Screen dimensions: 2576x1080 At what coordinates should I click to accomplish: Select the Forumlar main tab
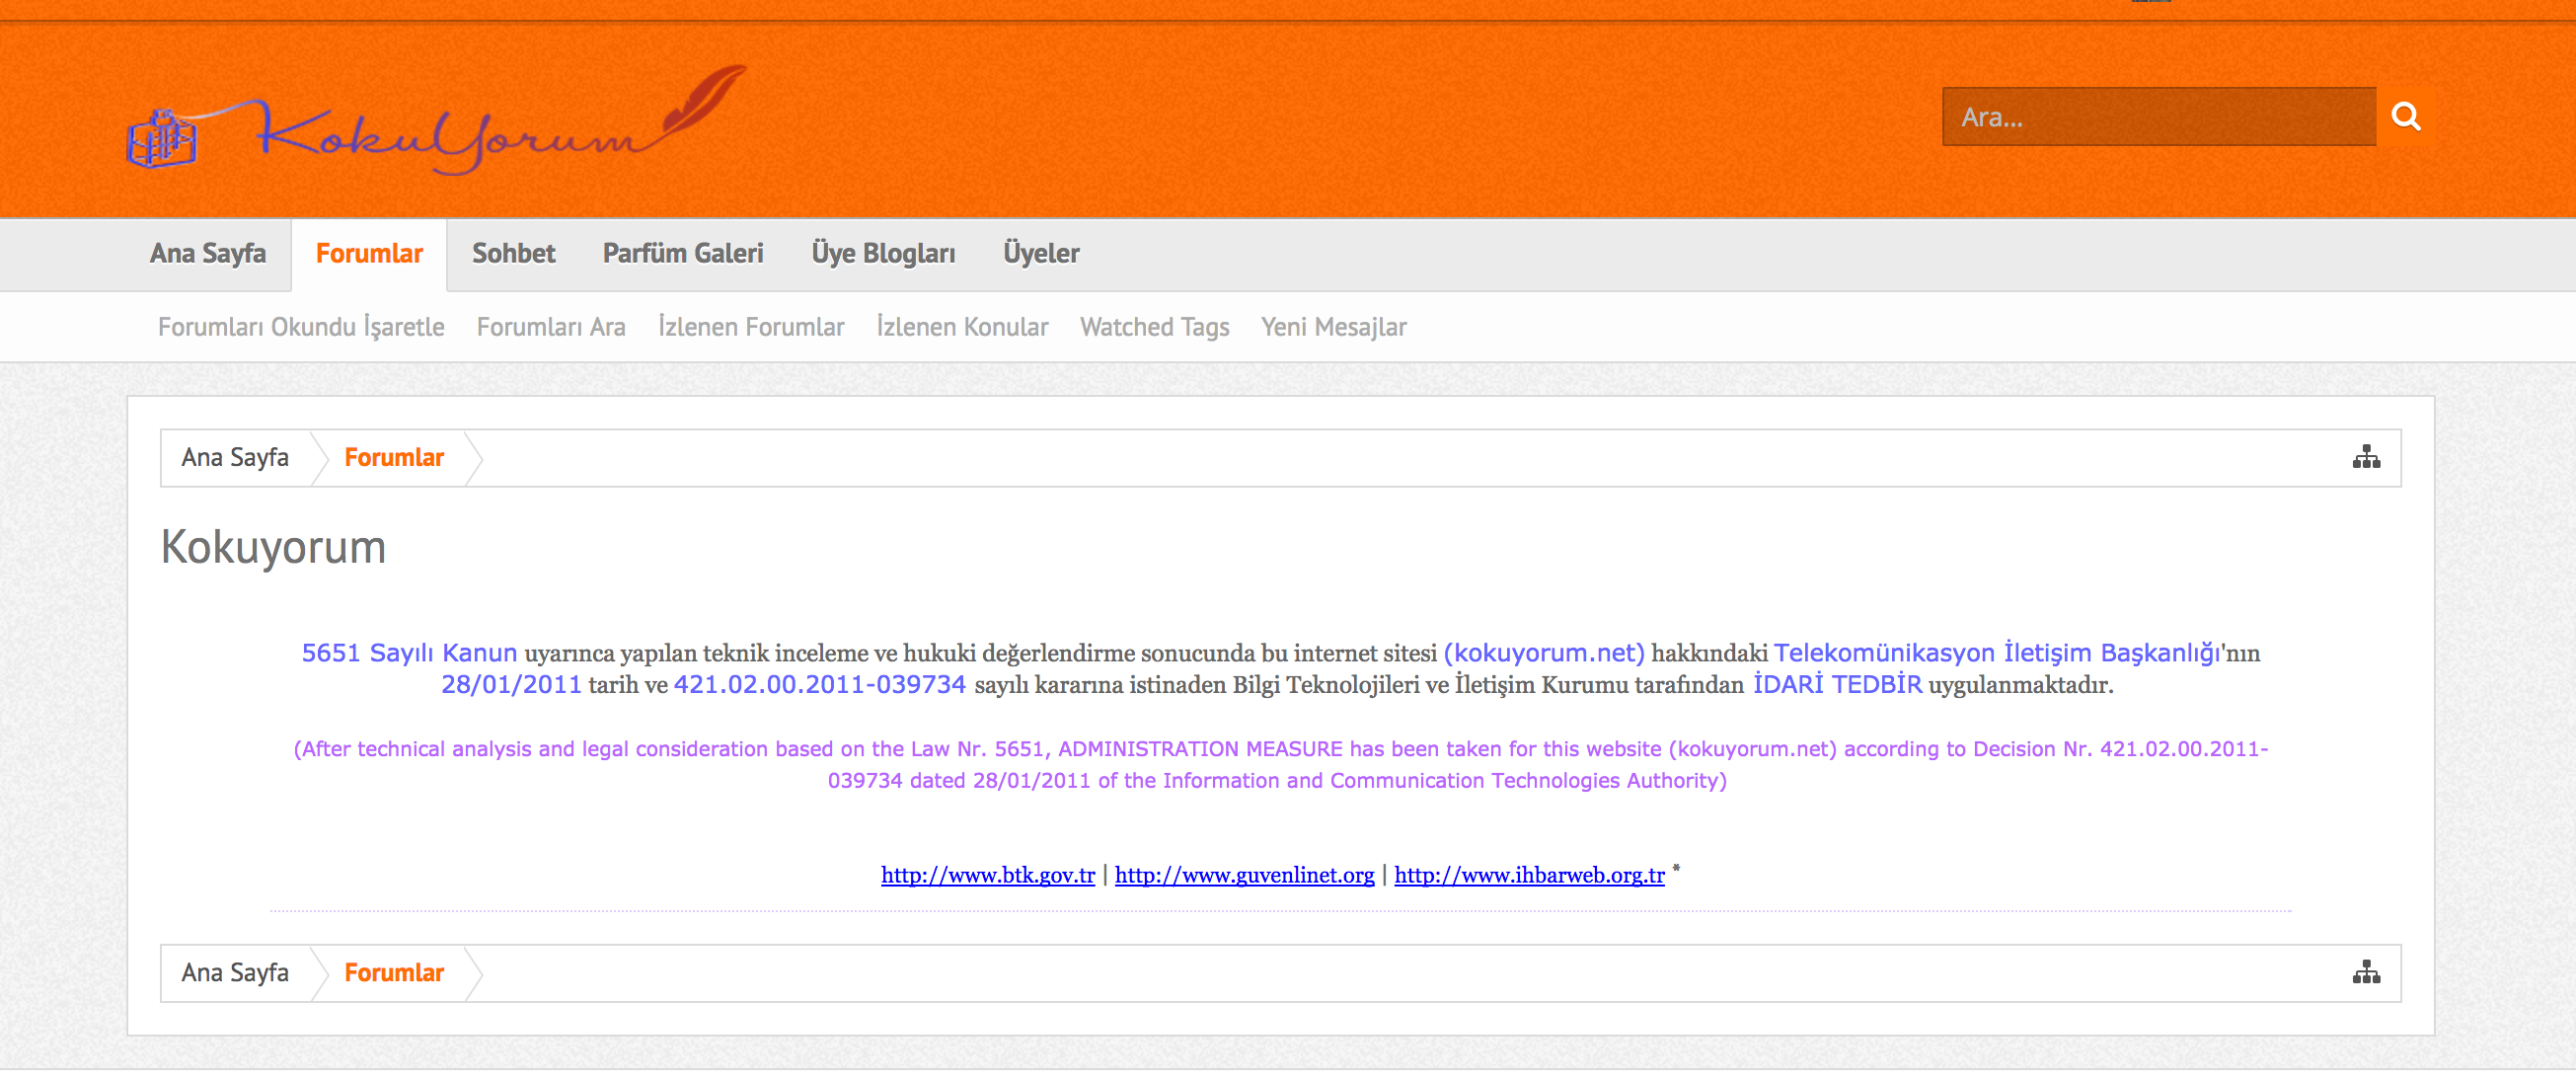pyautogui.click(x=369, y=254)
